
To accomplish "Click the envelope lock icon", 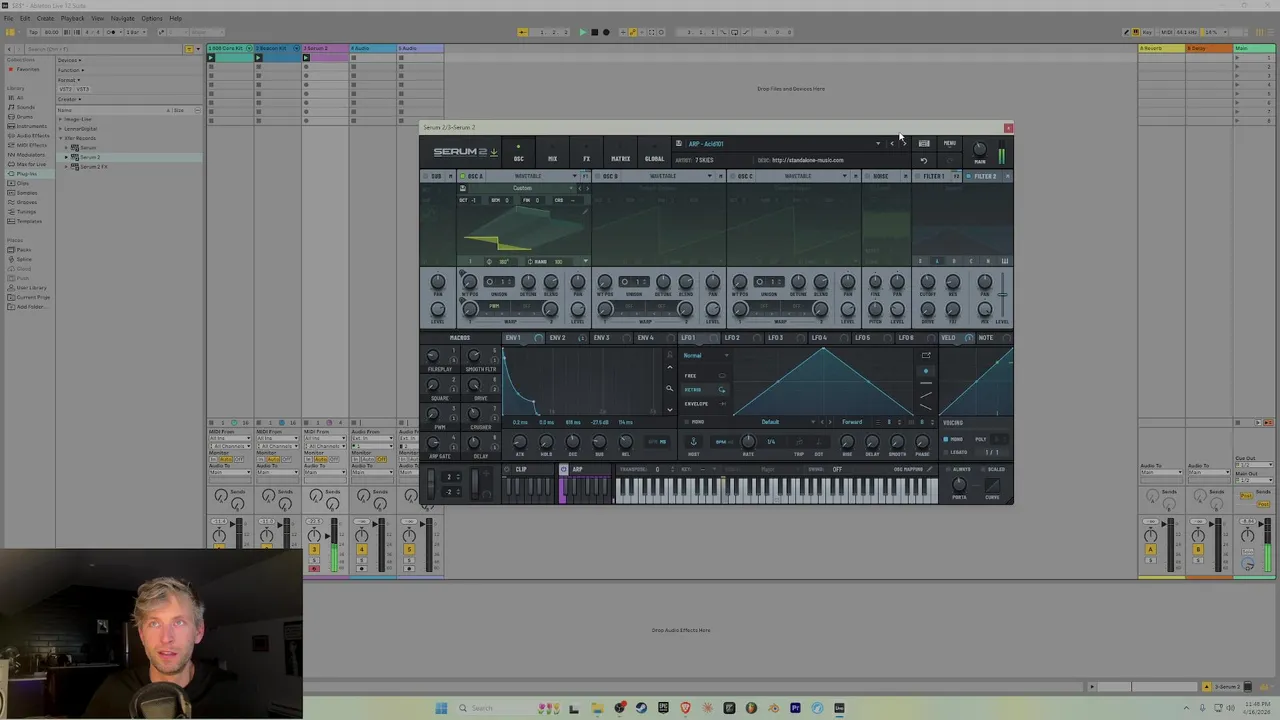I will (x=670, y=355).
